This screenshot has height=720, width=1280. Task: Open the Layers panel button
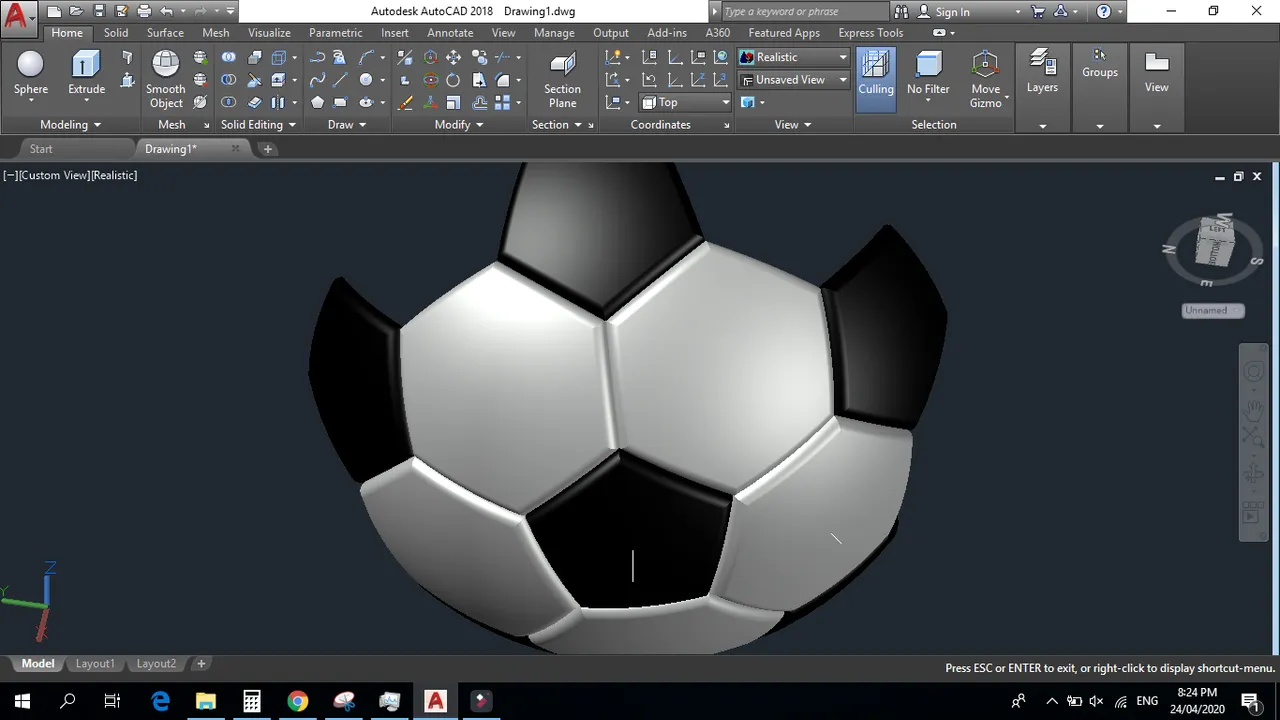(1042, 72)
